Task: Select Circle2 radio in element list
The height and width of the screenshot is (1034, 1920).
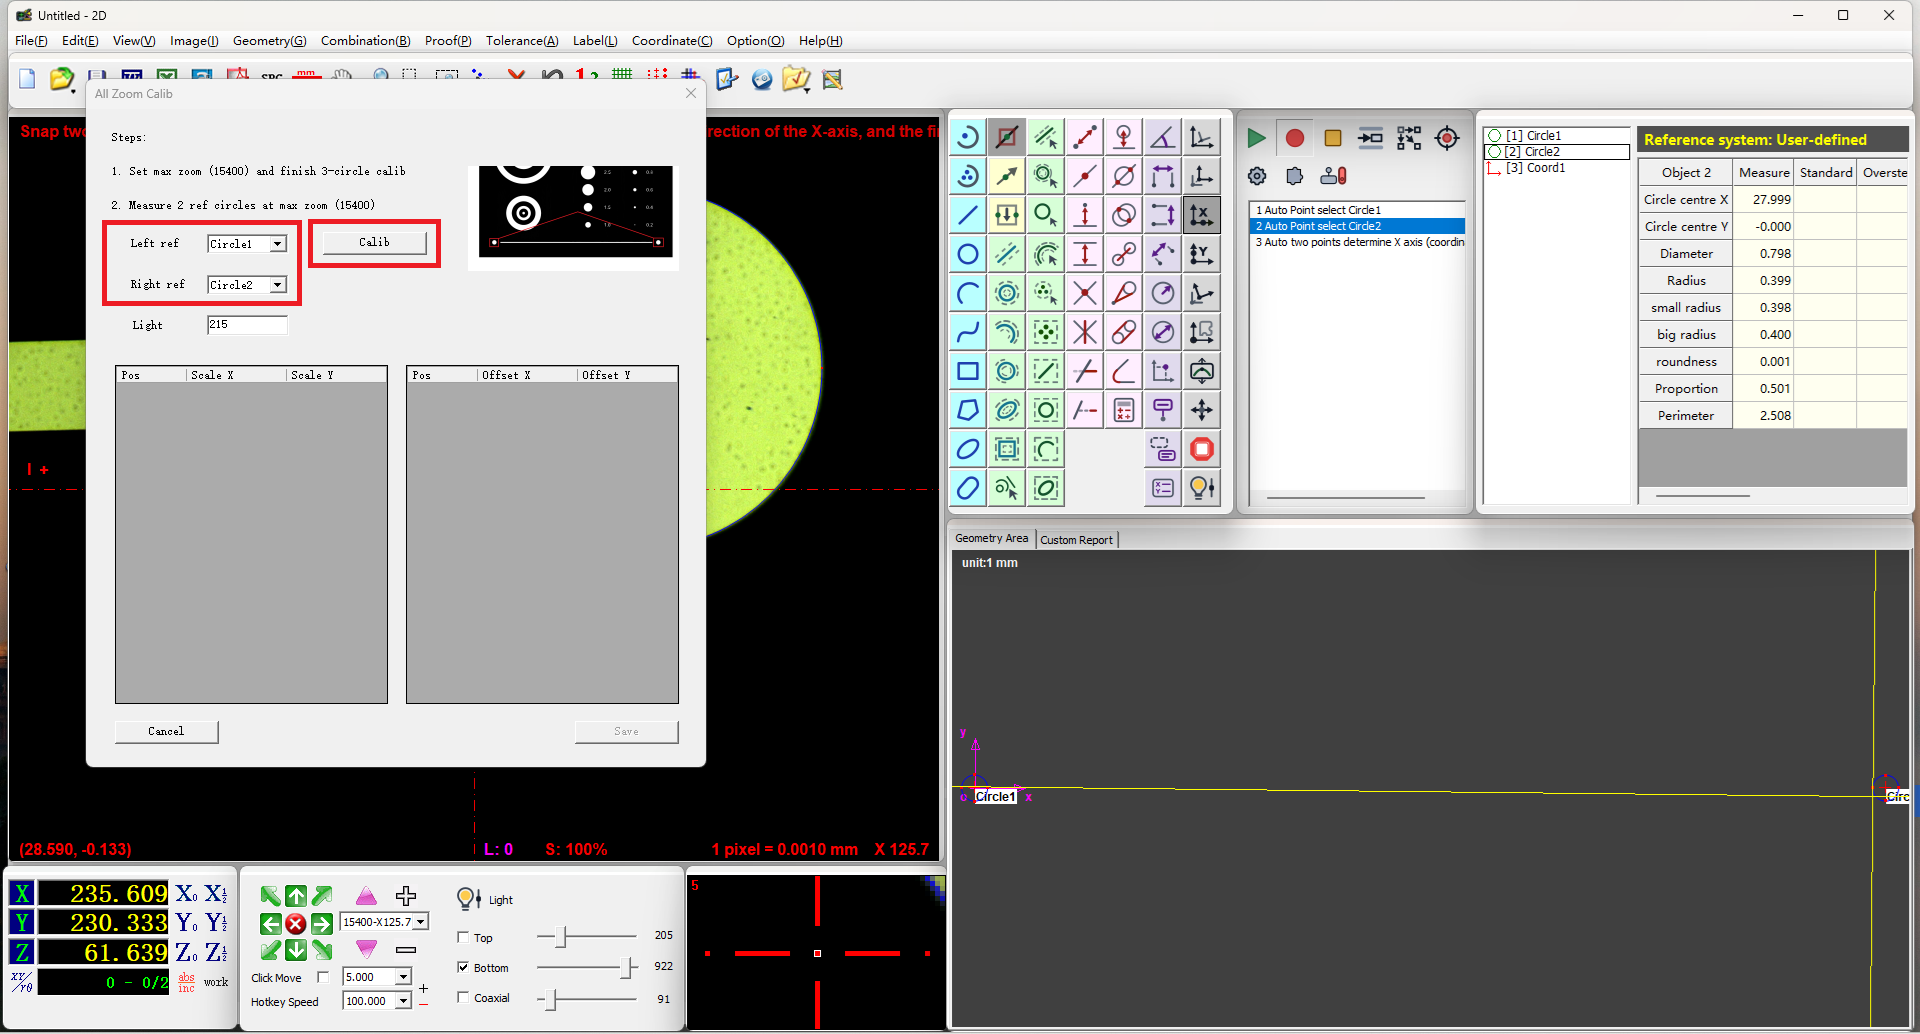Action: pos(1495,152)
